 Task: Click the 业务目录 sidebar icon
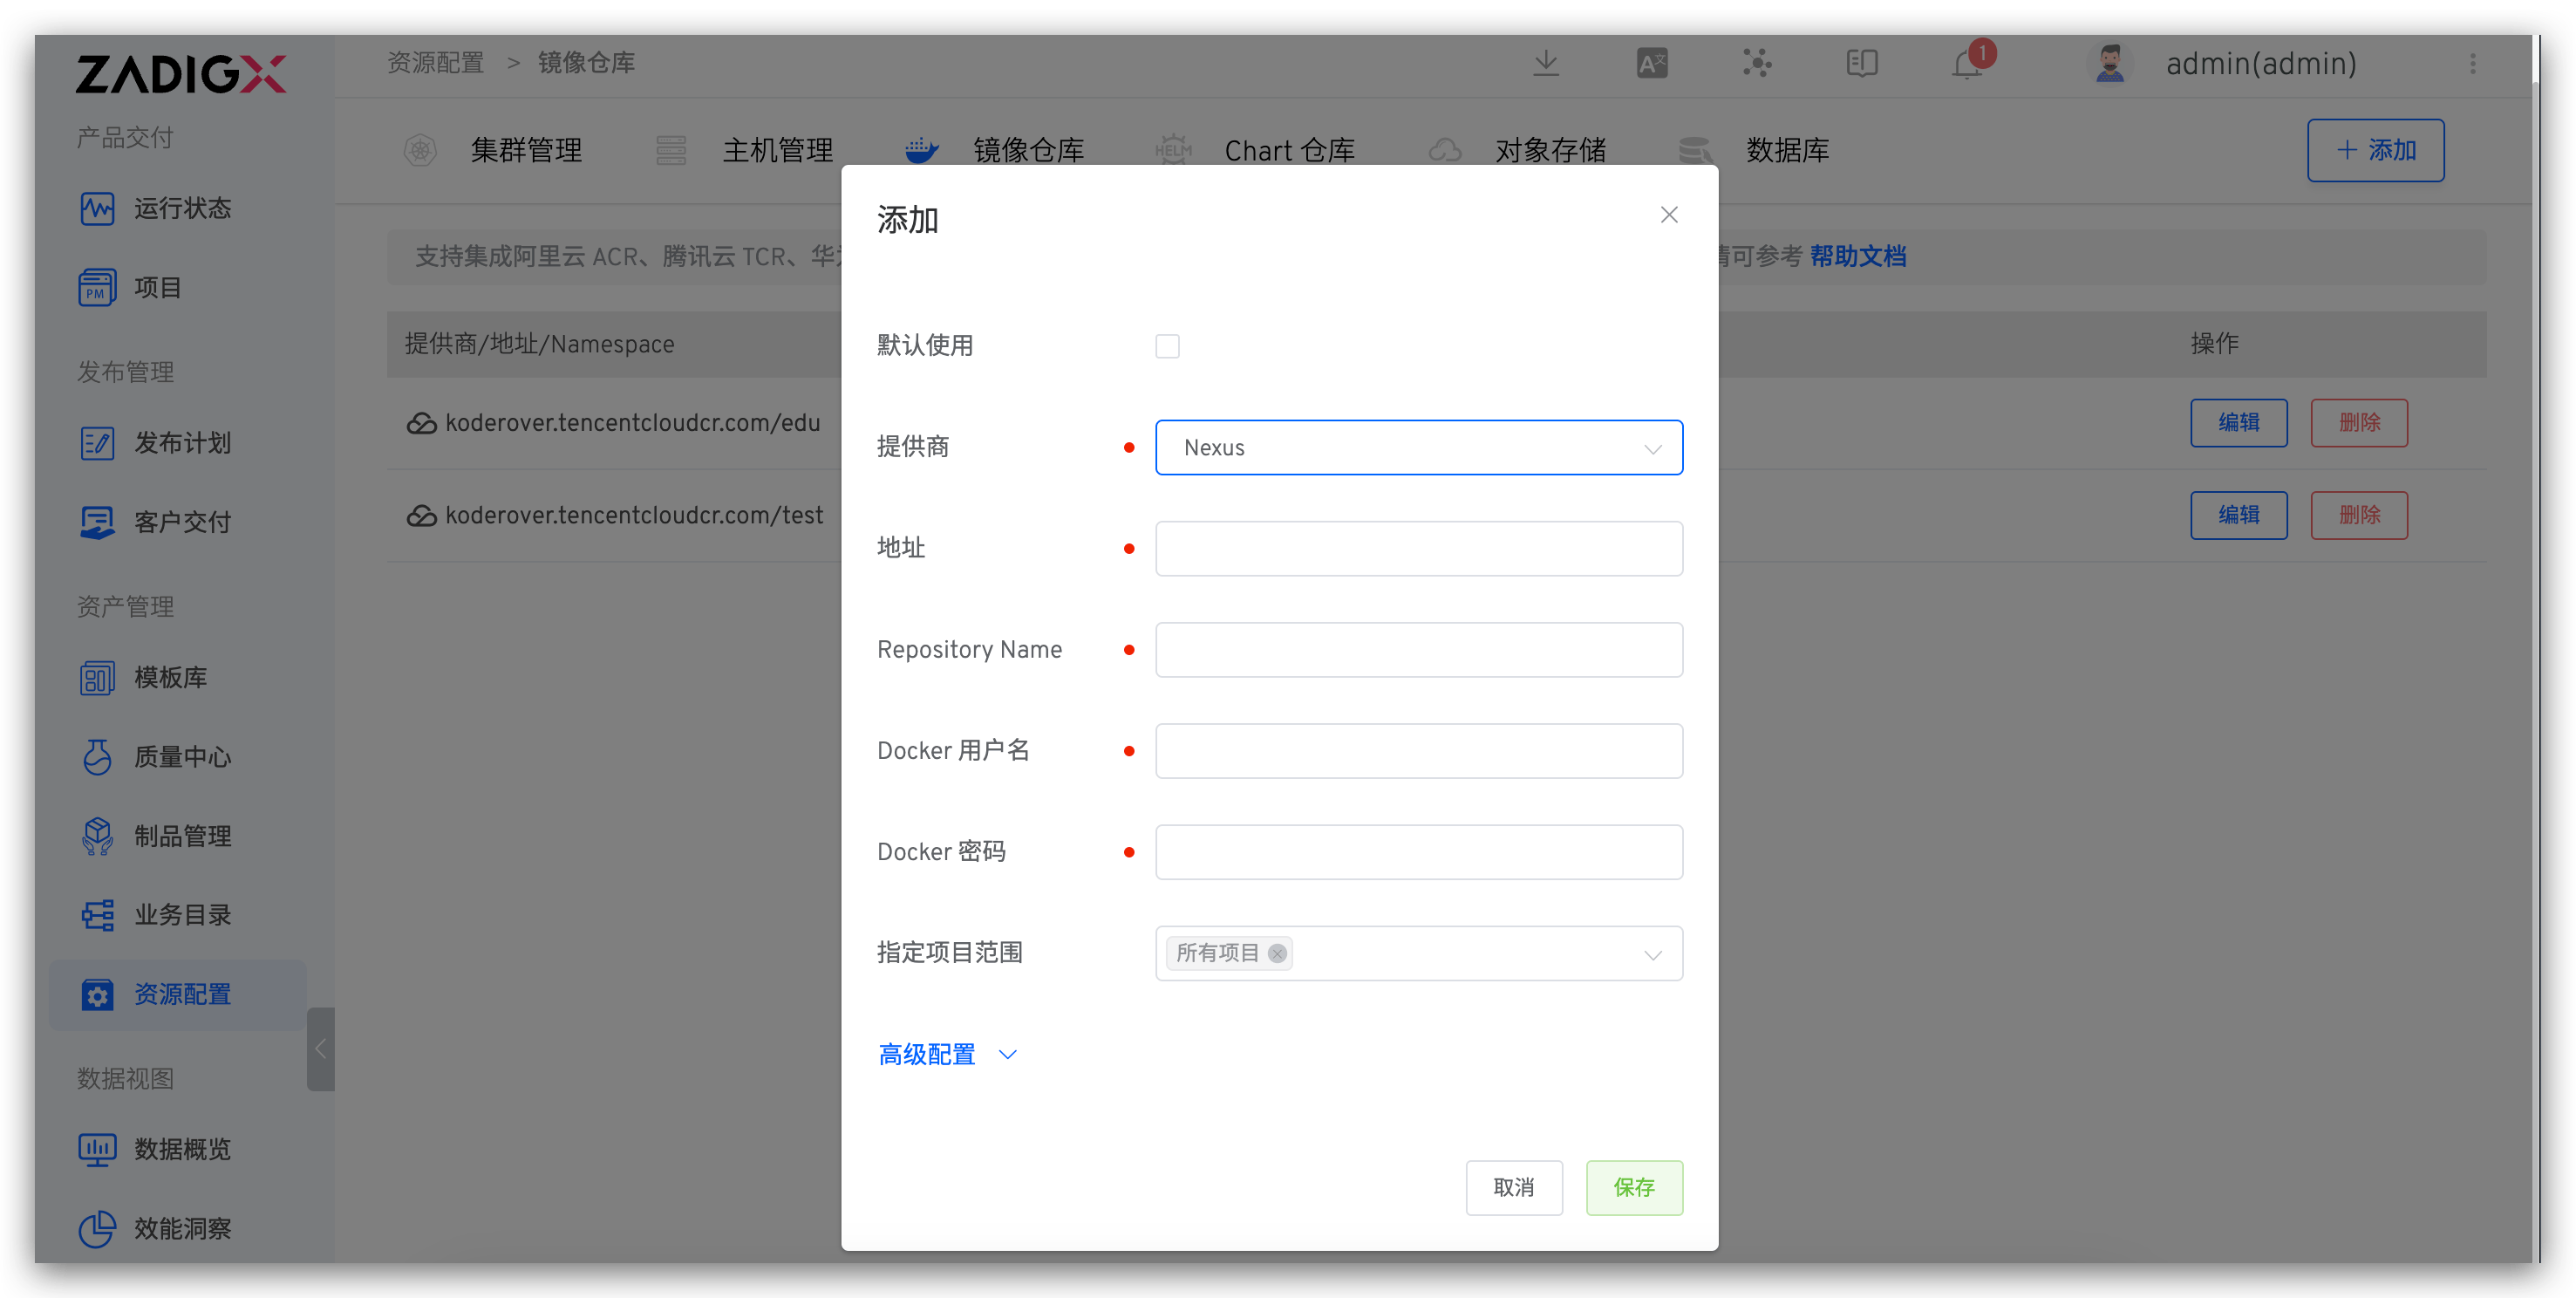tap(97, 915)
